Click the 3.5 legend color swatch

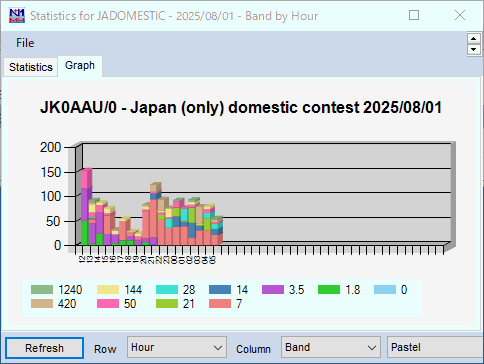[x=273, y=289]
